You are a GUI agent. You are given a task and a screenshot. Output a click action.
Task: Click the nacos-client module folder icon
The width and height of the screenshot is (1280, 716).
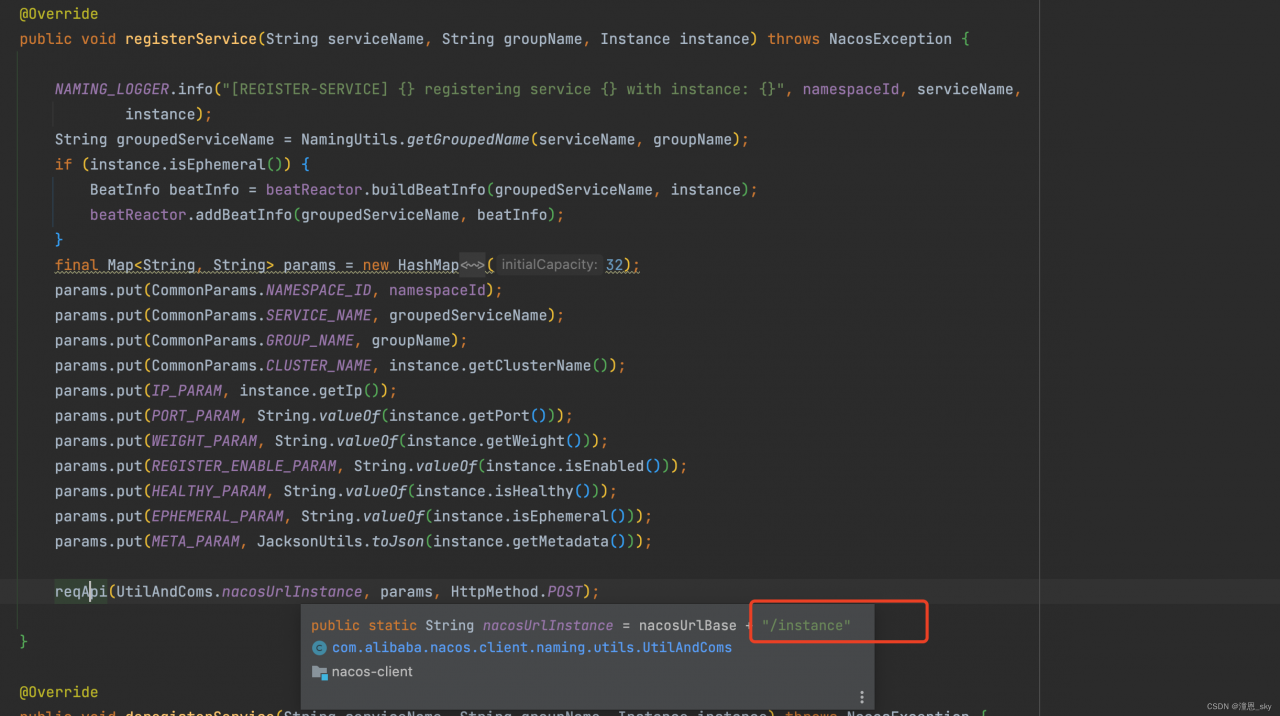(x=319, y=672)
